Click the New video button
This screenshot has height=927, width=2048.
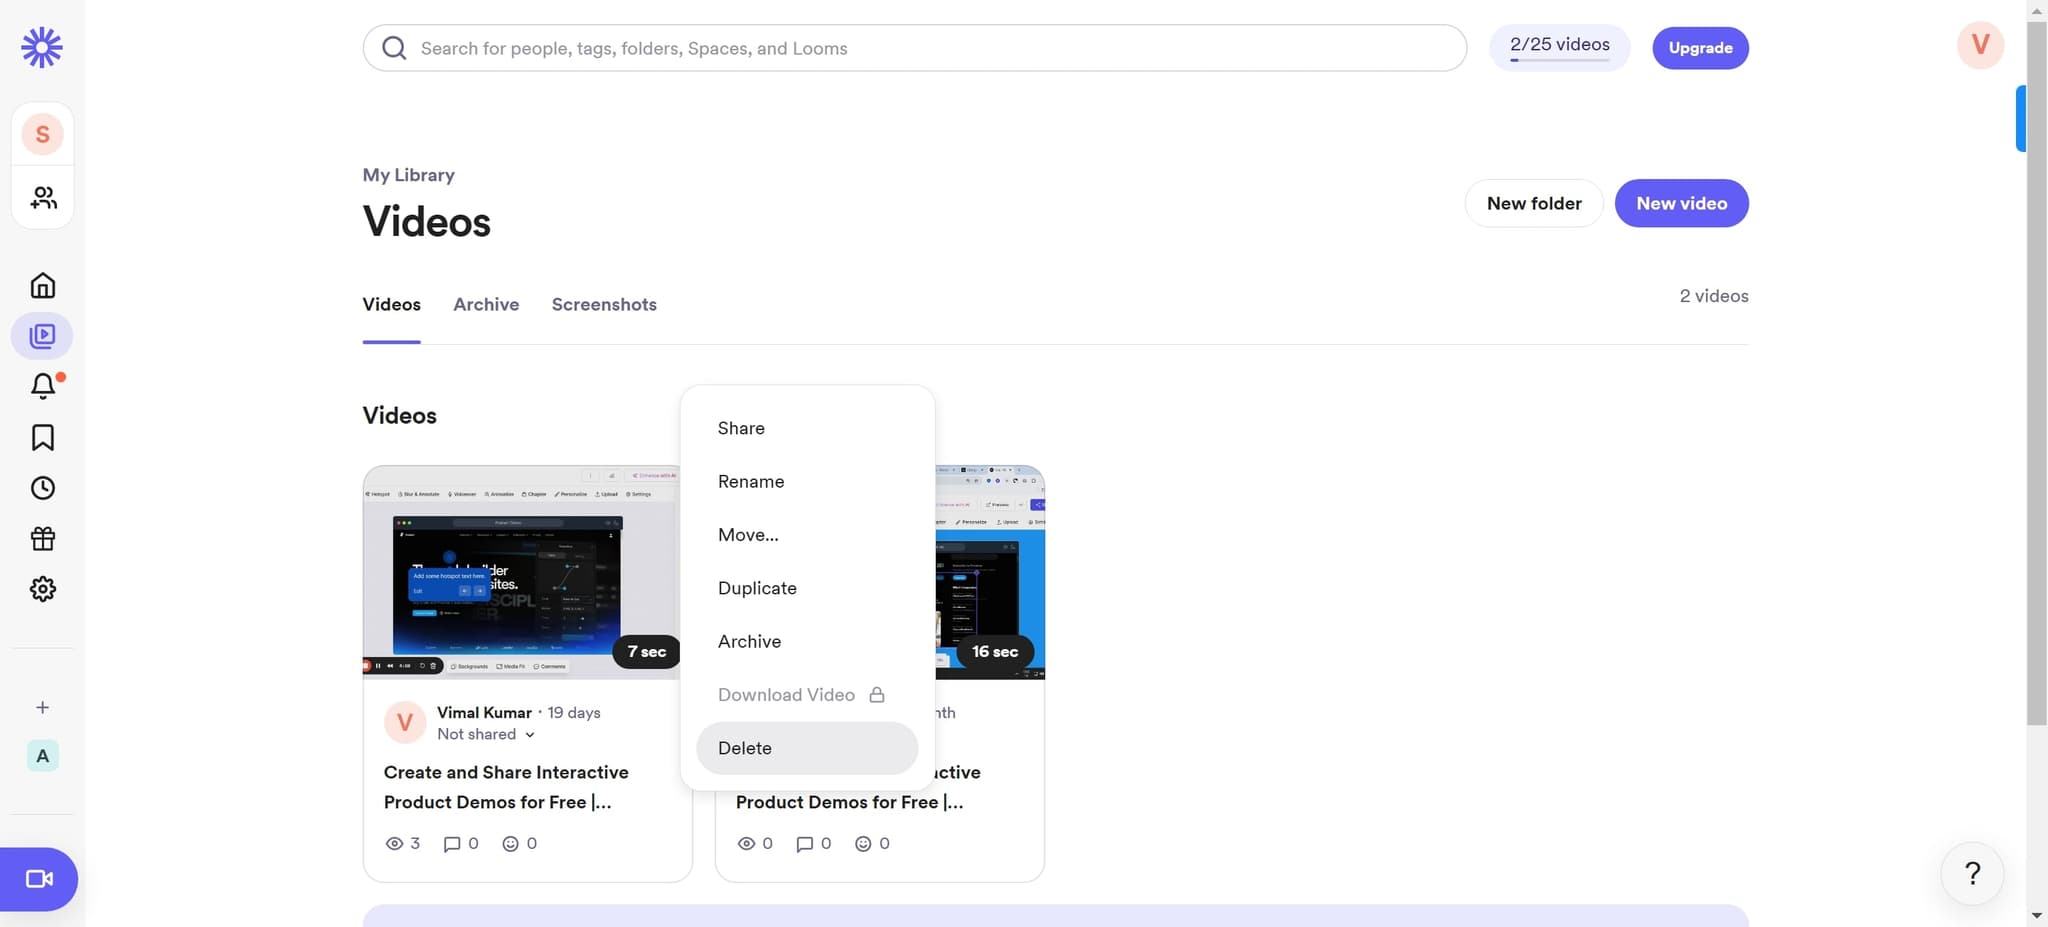click(1681, 203)
